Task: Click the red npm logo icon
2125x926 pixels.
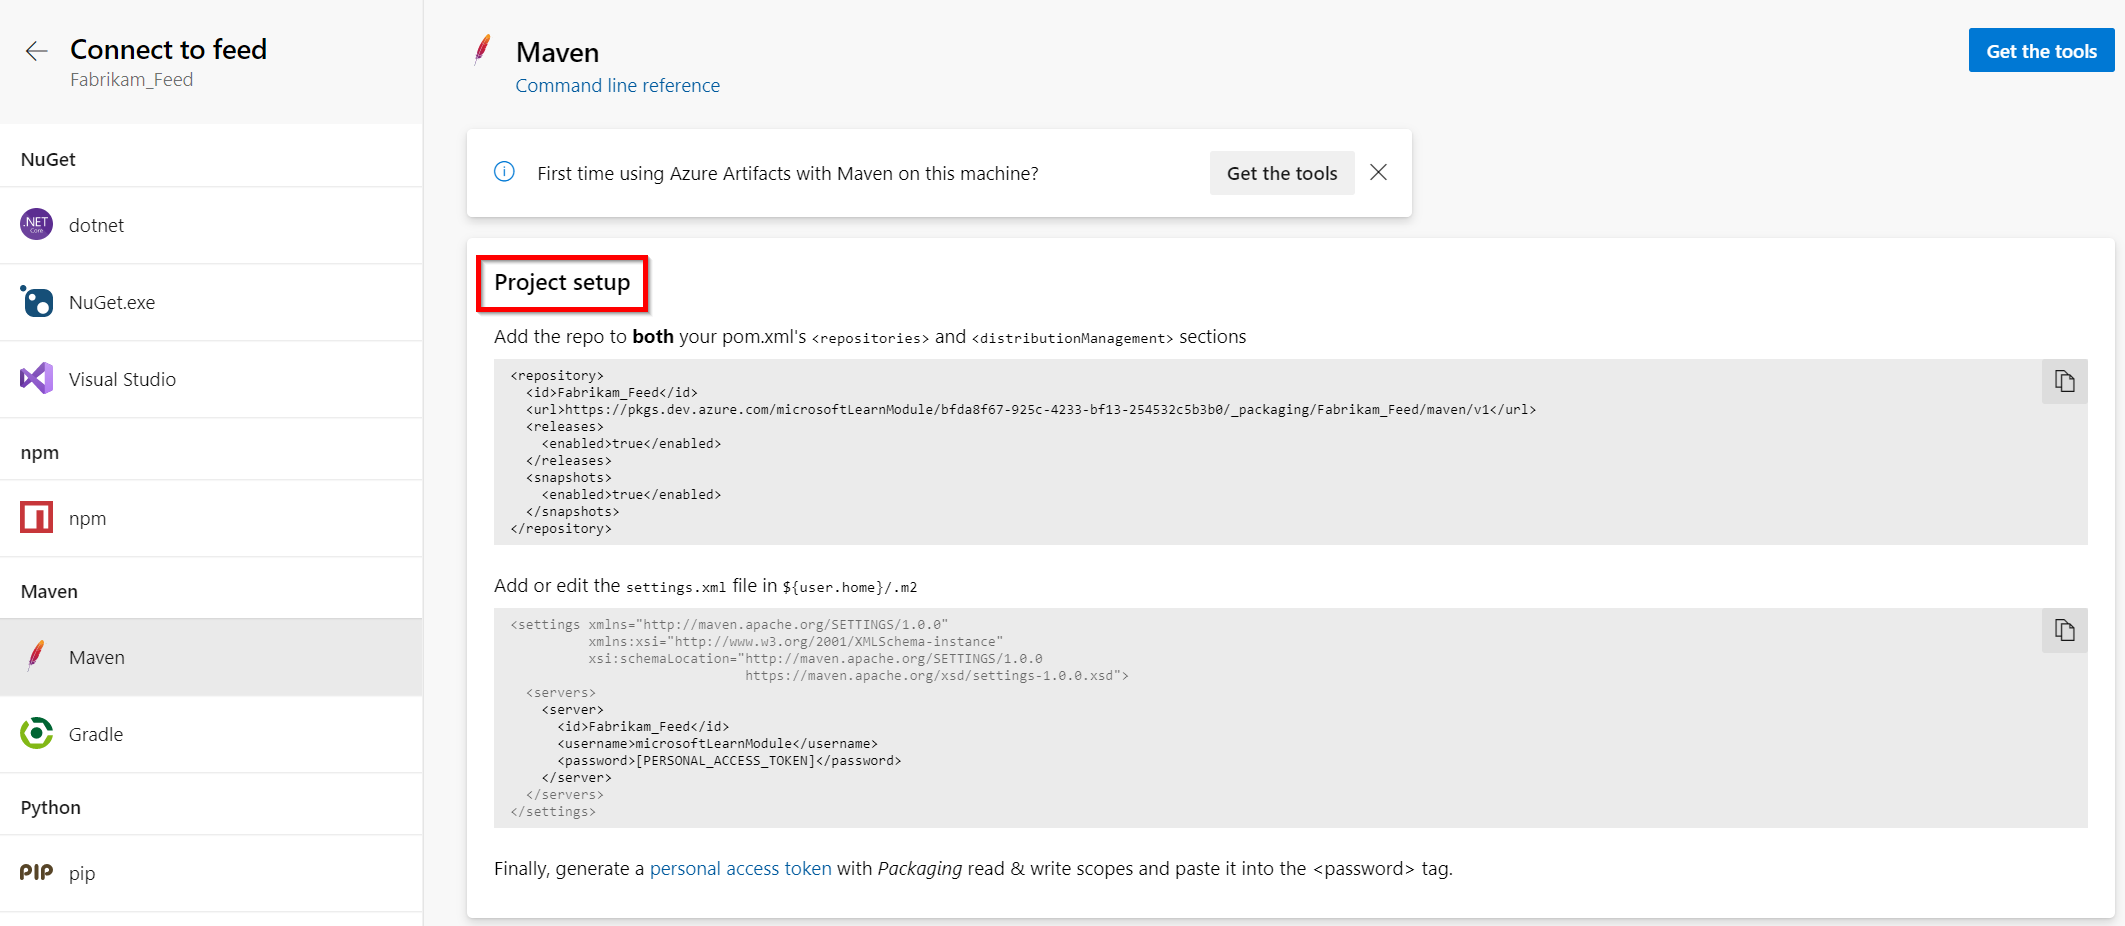Action: point(37,517)
